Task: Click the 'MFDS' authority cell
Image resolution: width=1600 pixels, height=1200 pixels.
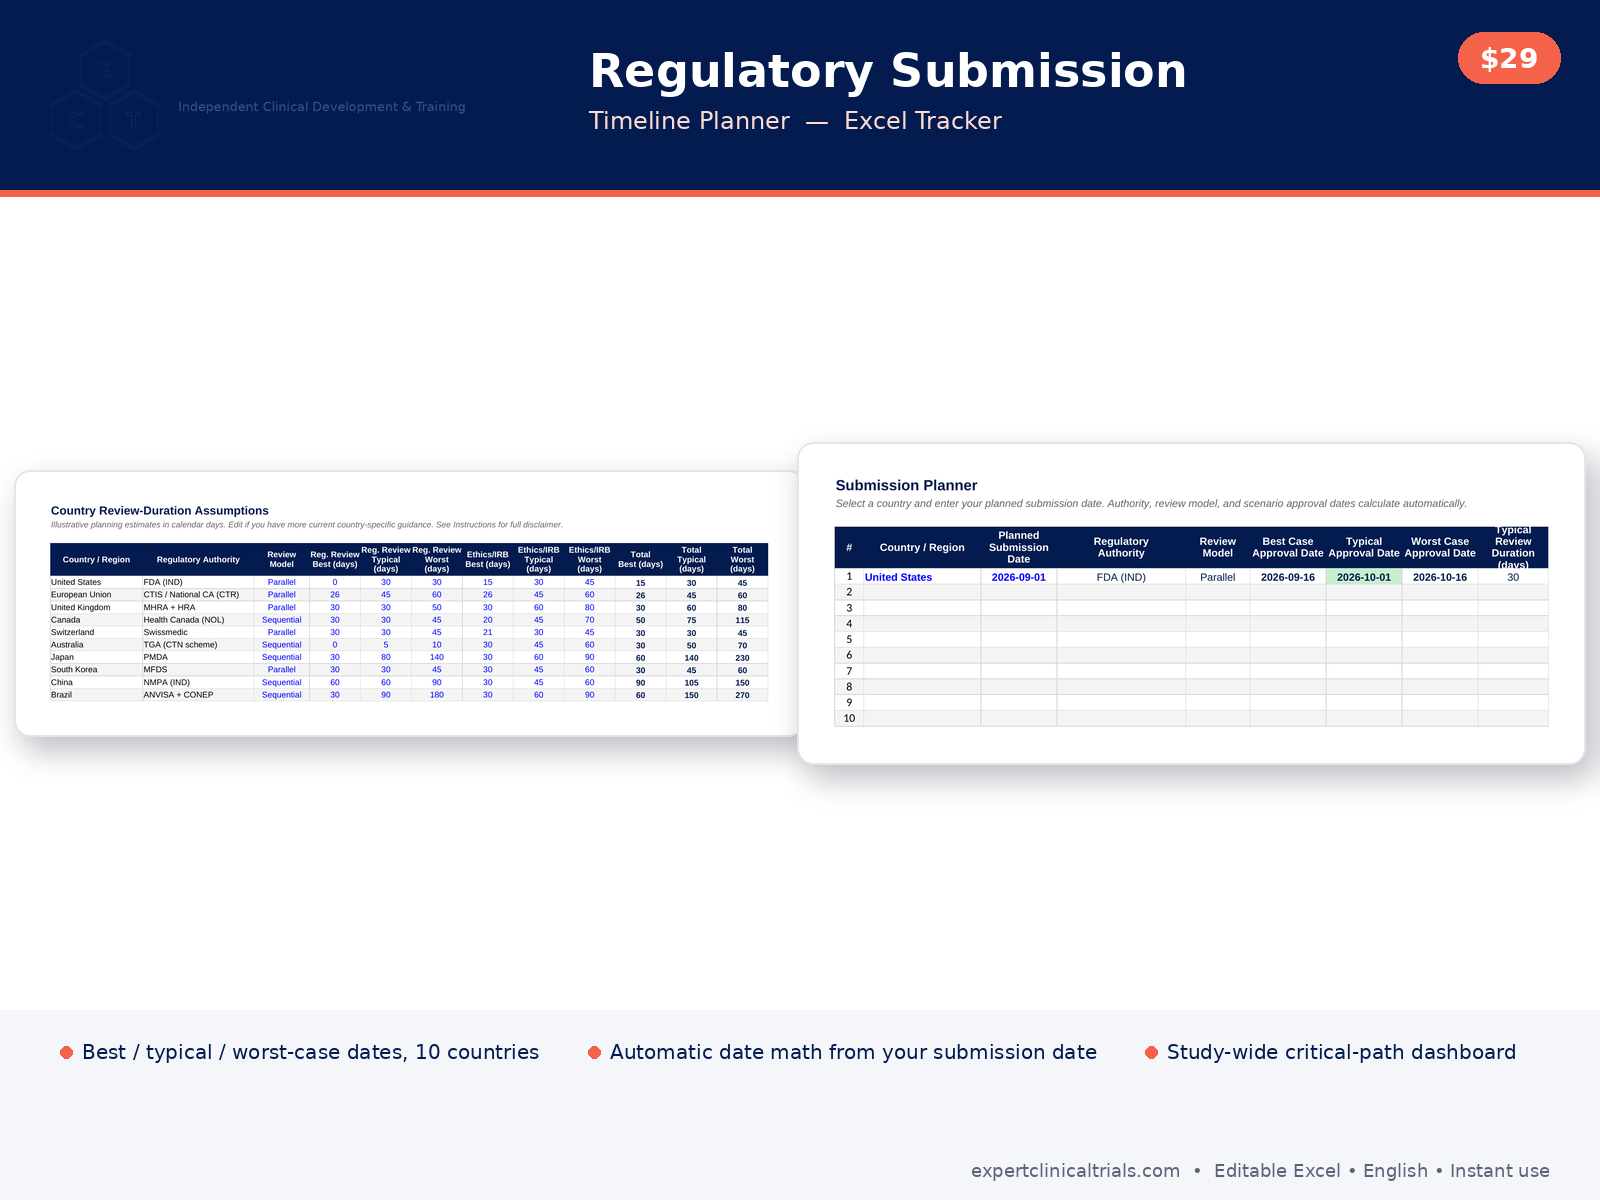Action: point(198,670)
